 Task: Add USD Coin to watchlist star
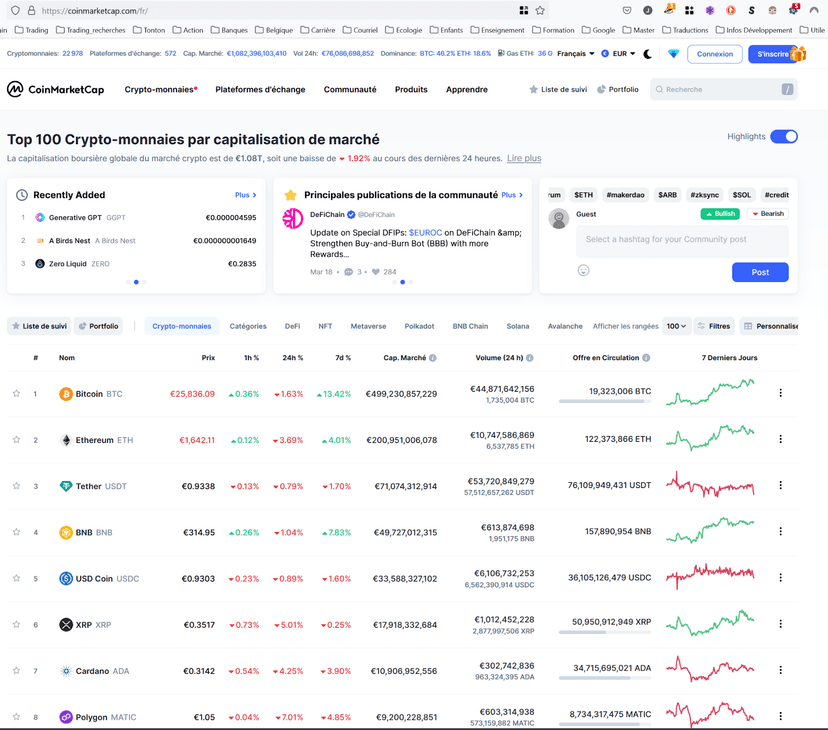[16, 578]
